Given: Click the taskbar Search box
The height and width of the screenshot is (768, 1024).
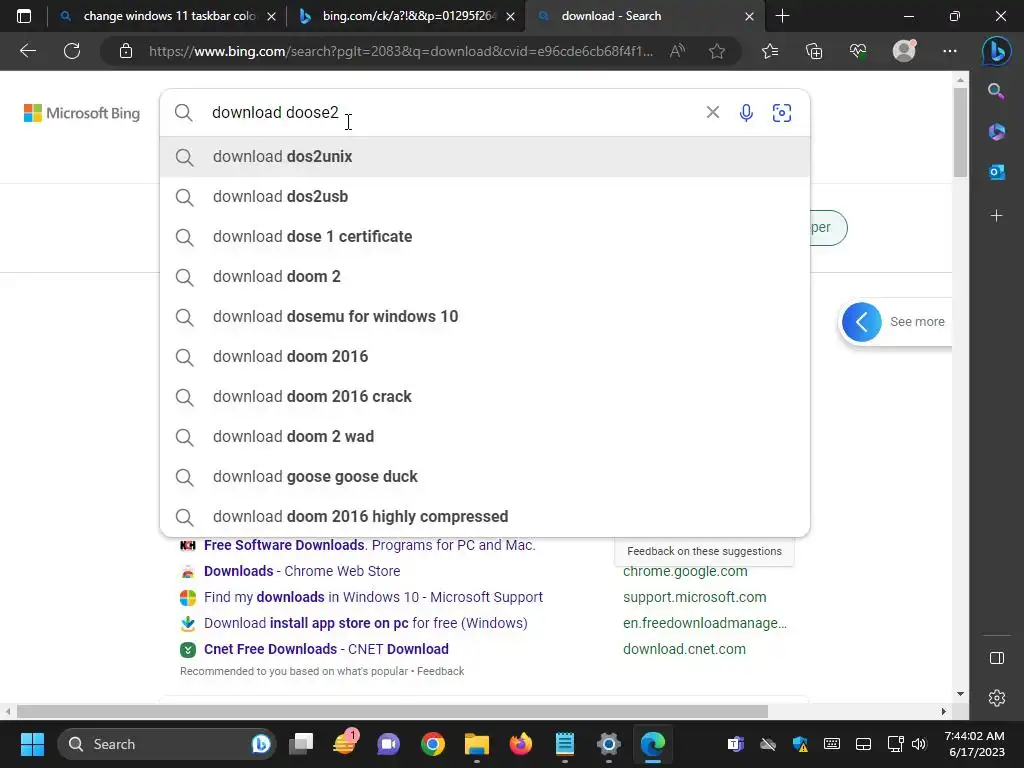Looking at the screenshot, I should [x=167, y=744].
